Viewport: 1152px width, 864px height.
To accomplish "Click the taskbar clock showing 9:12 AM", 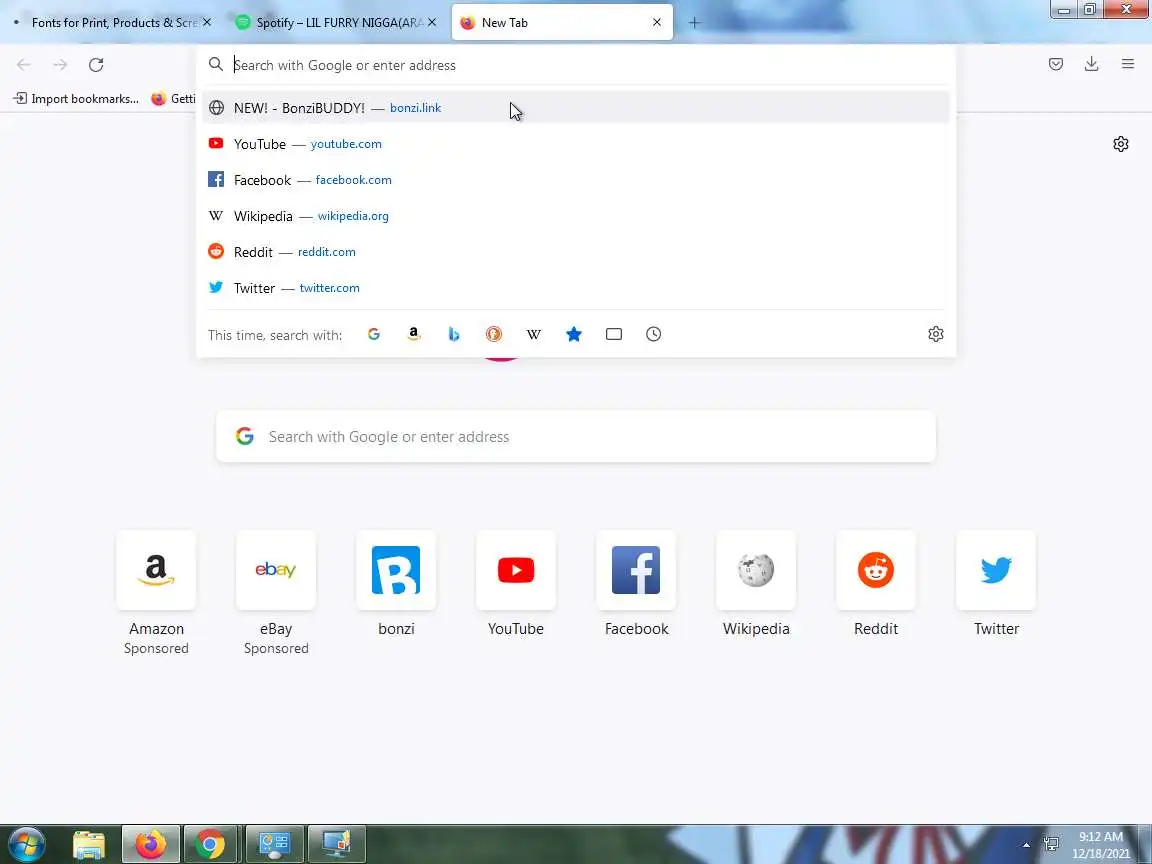I will (x=1101, y=845).
